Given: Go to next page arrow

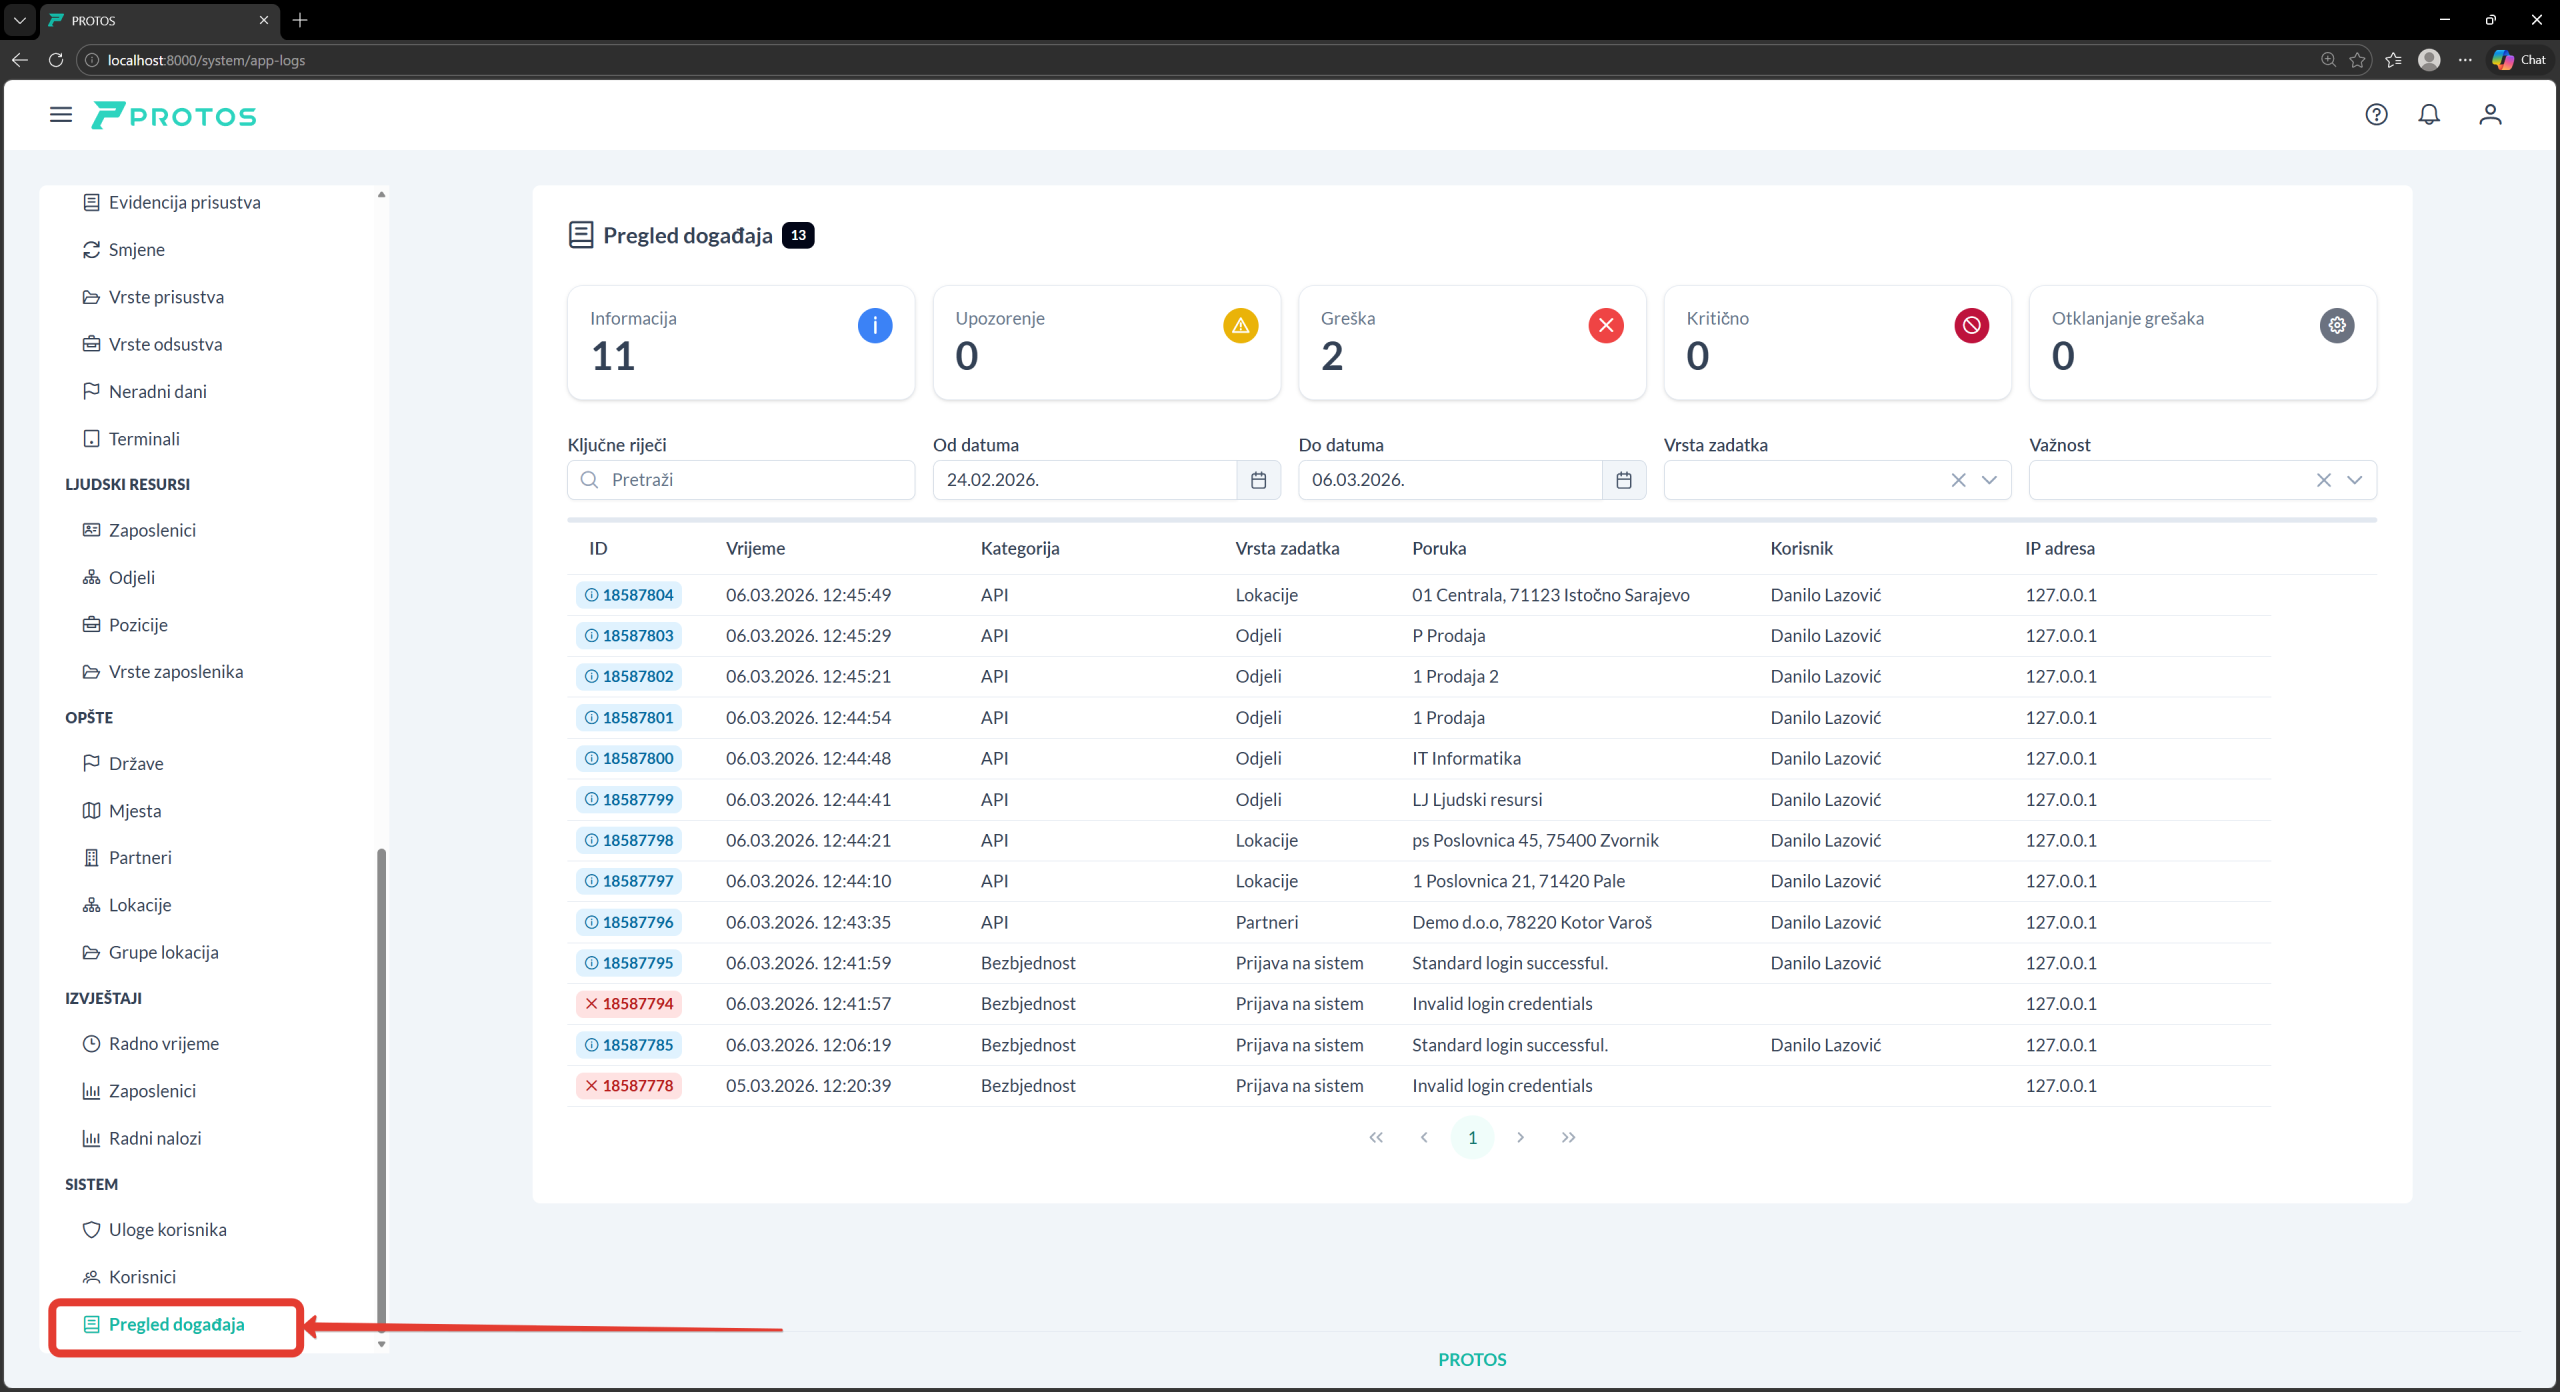Looking at the screenshot, I should click(x=1520, y=1137).
